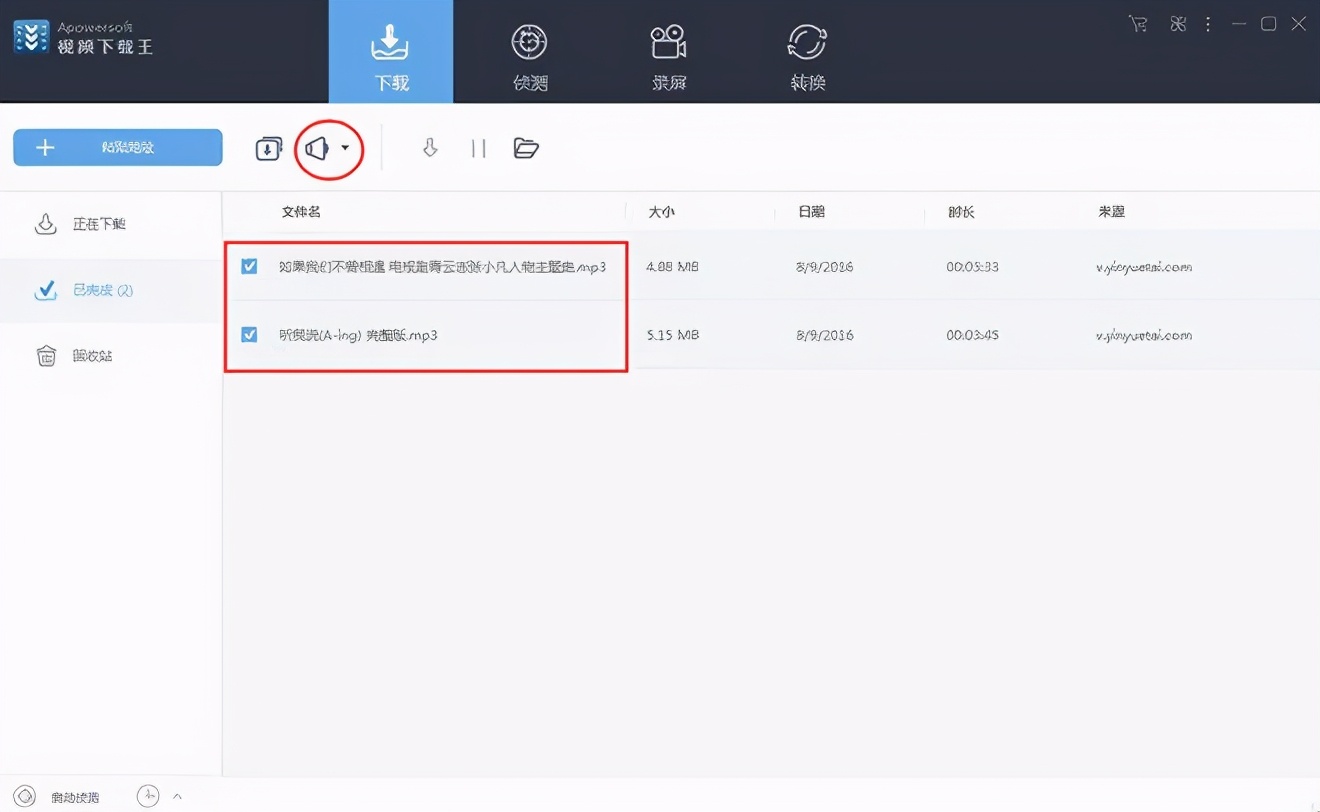Expand the audio quality dropdown arrow
Image resolution: width=1320 pixels, height=812 pixels.
click(x=344, y=147)
